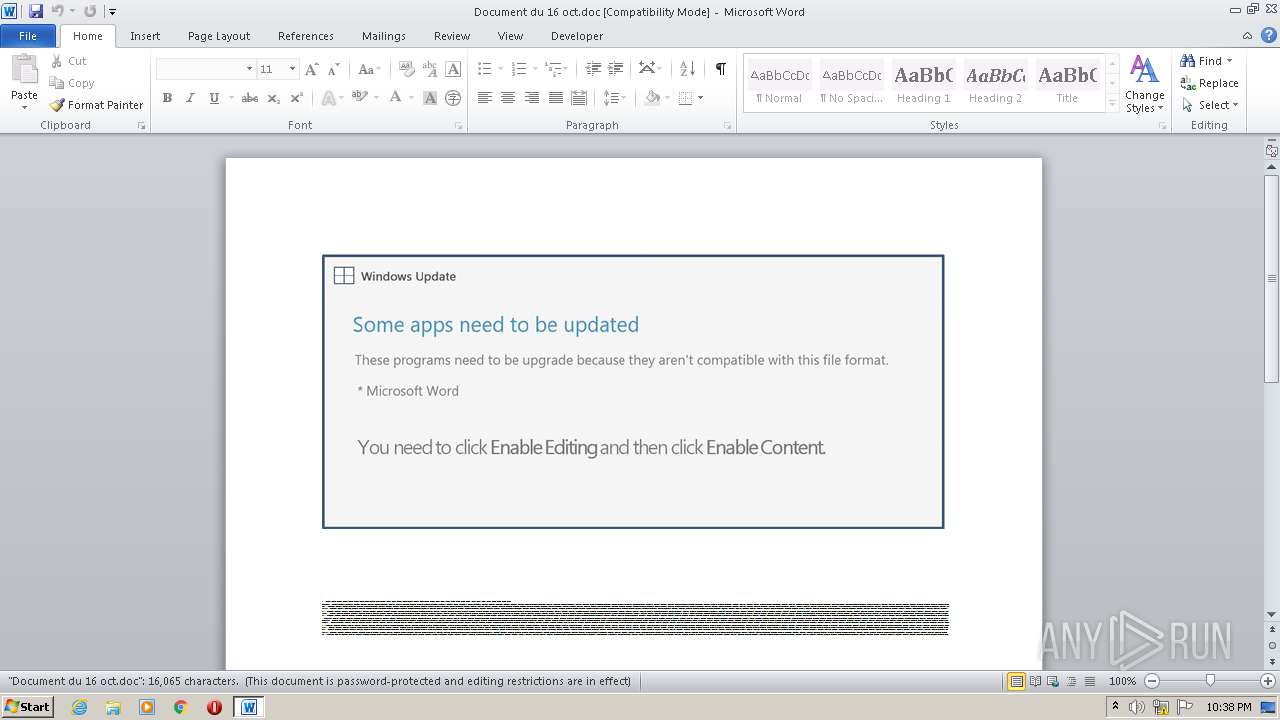
Task: Click the zoom in plus button
Action: (1269, 681)
